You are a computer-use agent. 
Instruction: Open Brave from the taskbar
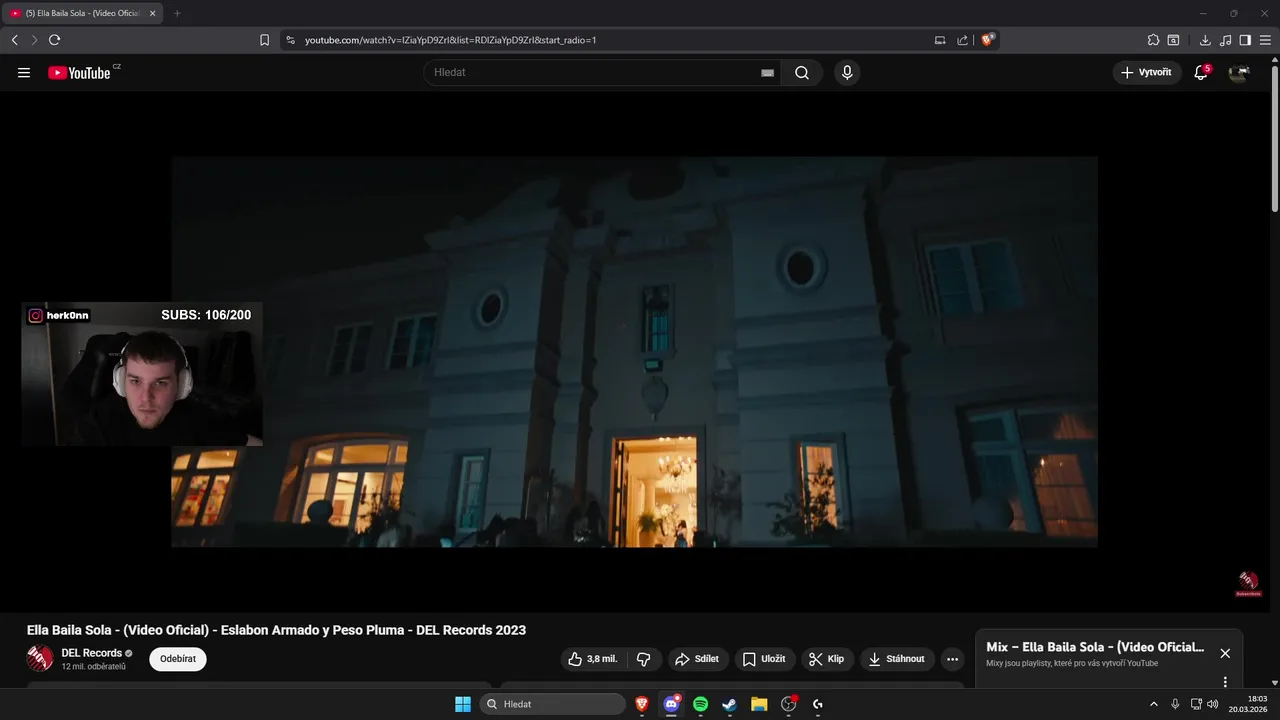click(642, 704)
